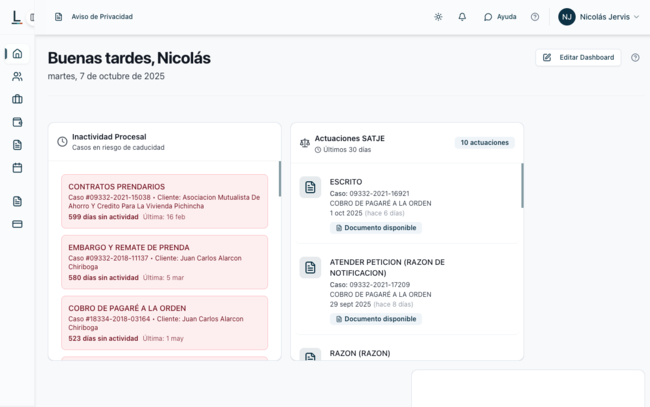The image size is (650, 407).
Task: Open the clients (people) sidebar icon
Action: coord(17,77)
